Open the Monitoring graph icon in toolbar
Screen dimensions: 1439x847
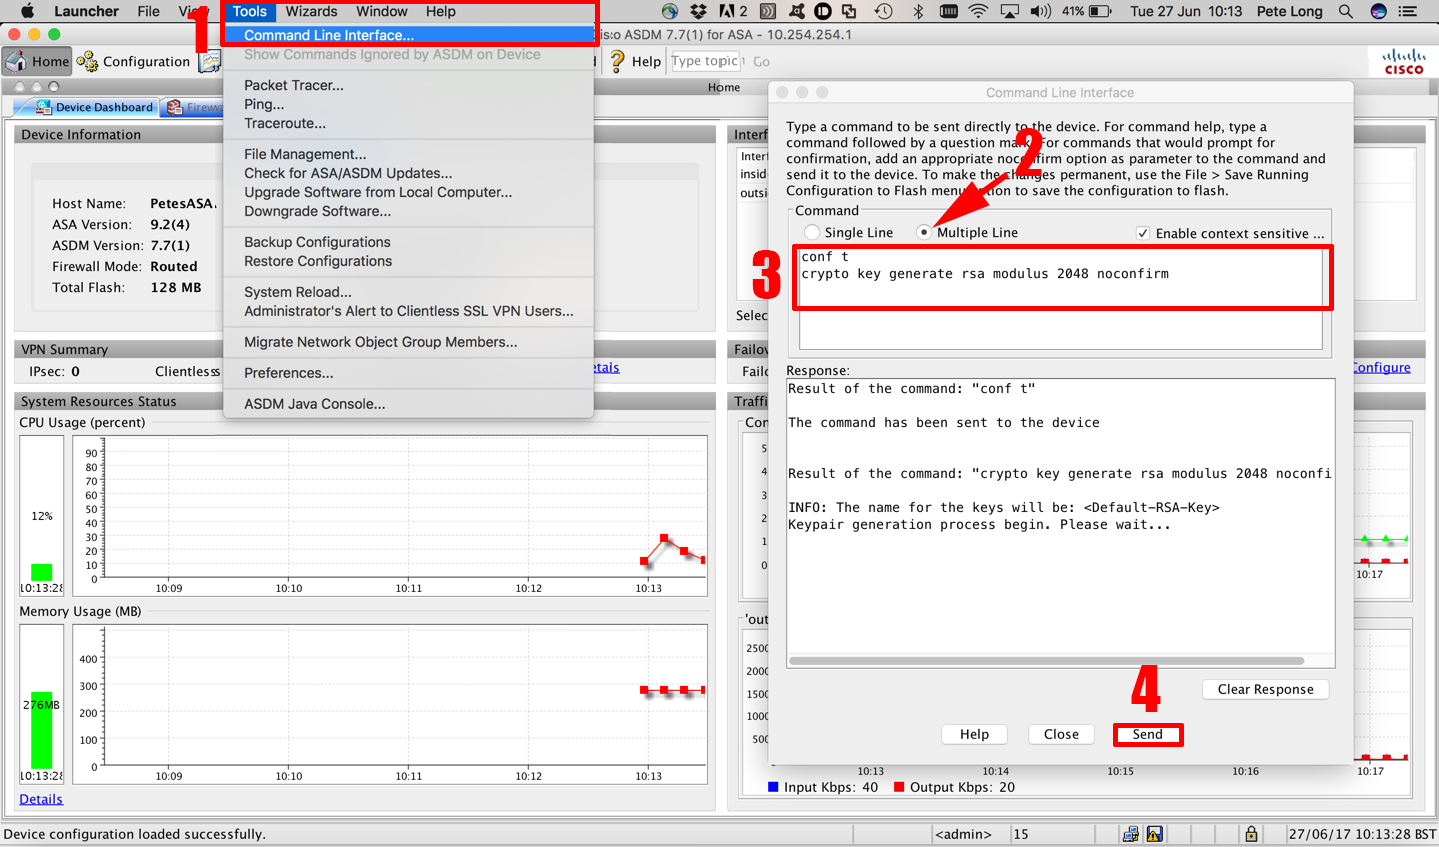[210, 61]
